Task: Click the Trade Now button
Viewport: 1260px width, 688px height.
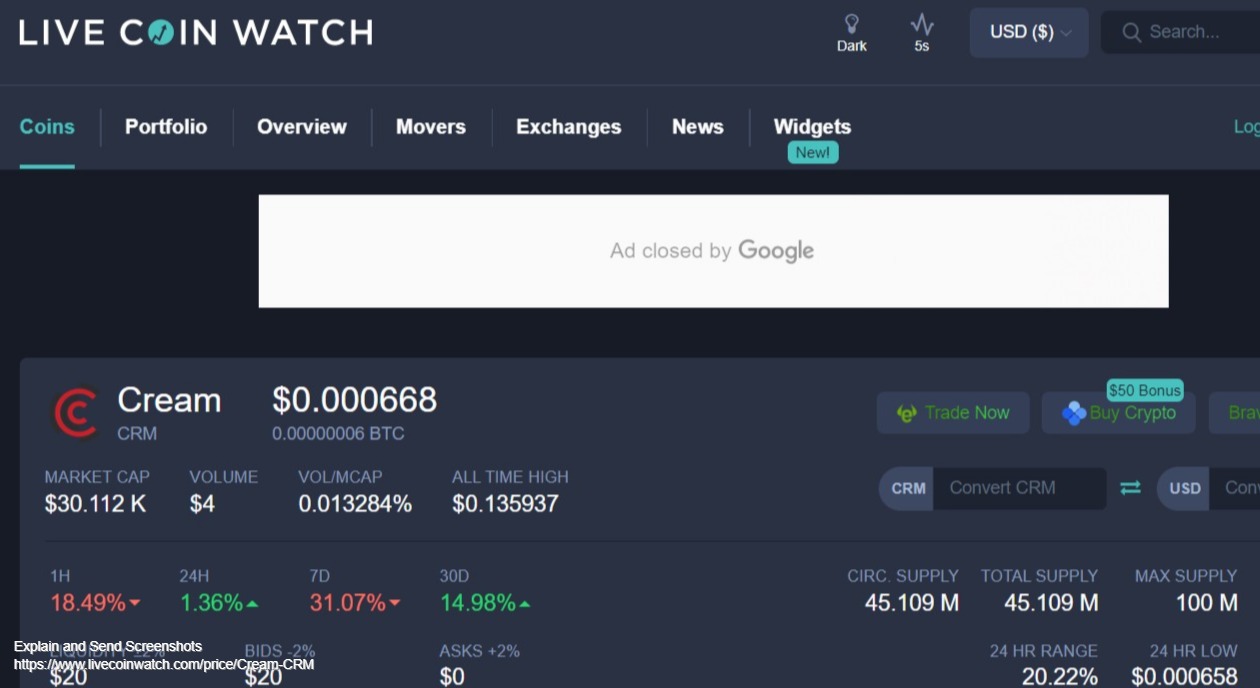Action: (x=953, y=413)
